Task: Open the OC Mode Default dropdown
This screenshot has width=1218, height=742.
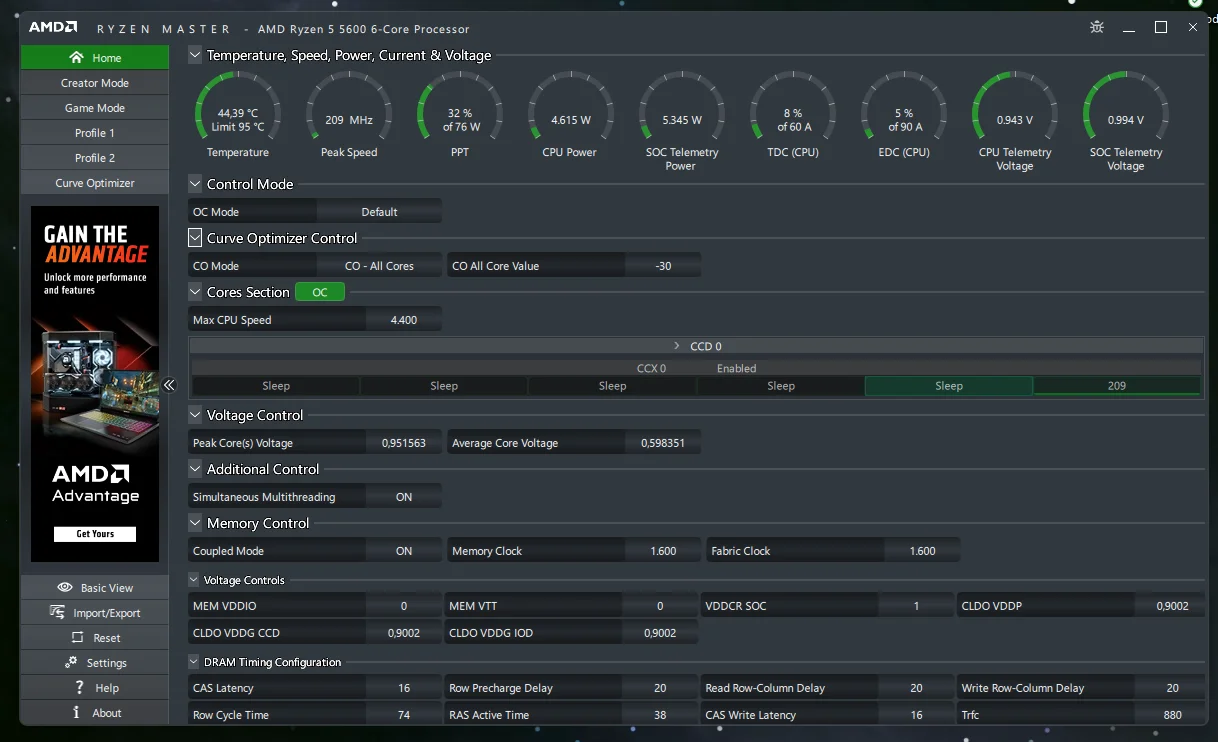Action: 379,212
